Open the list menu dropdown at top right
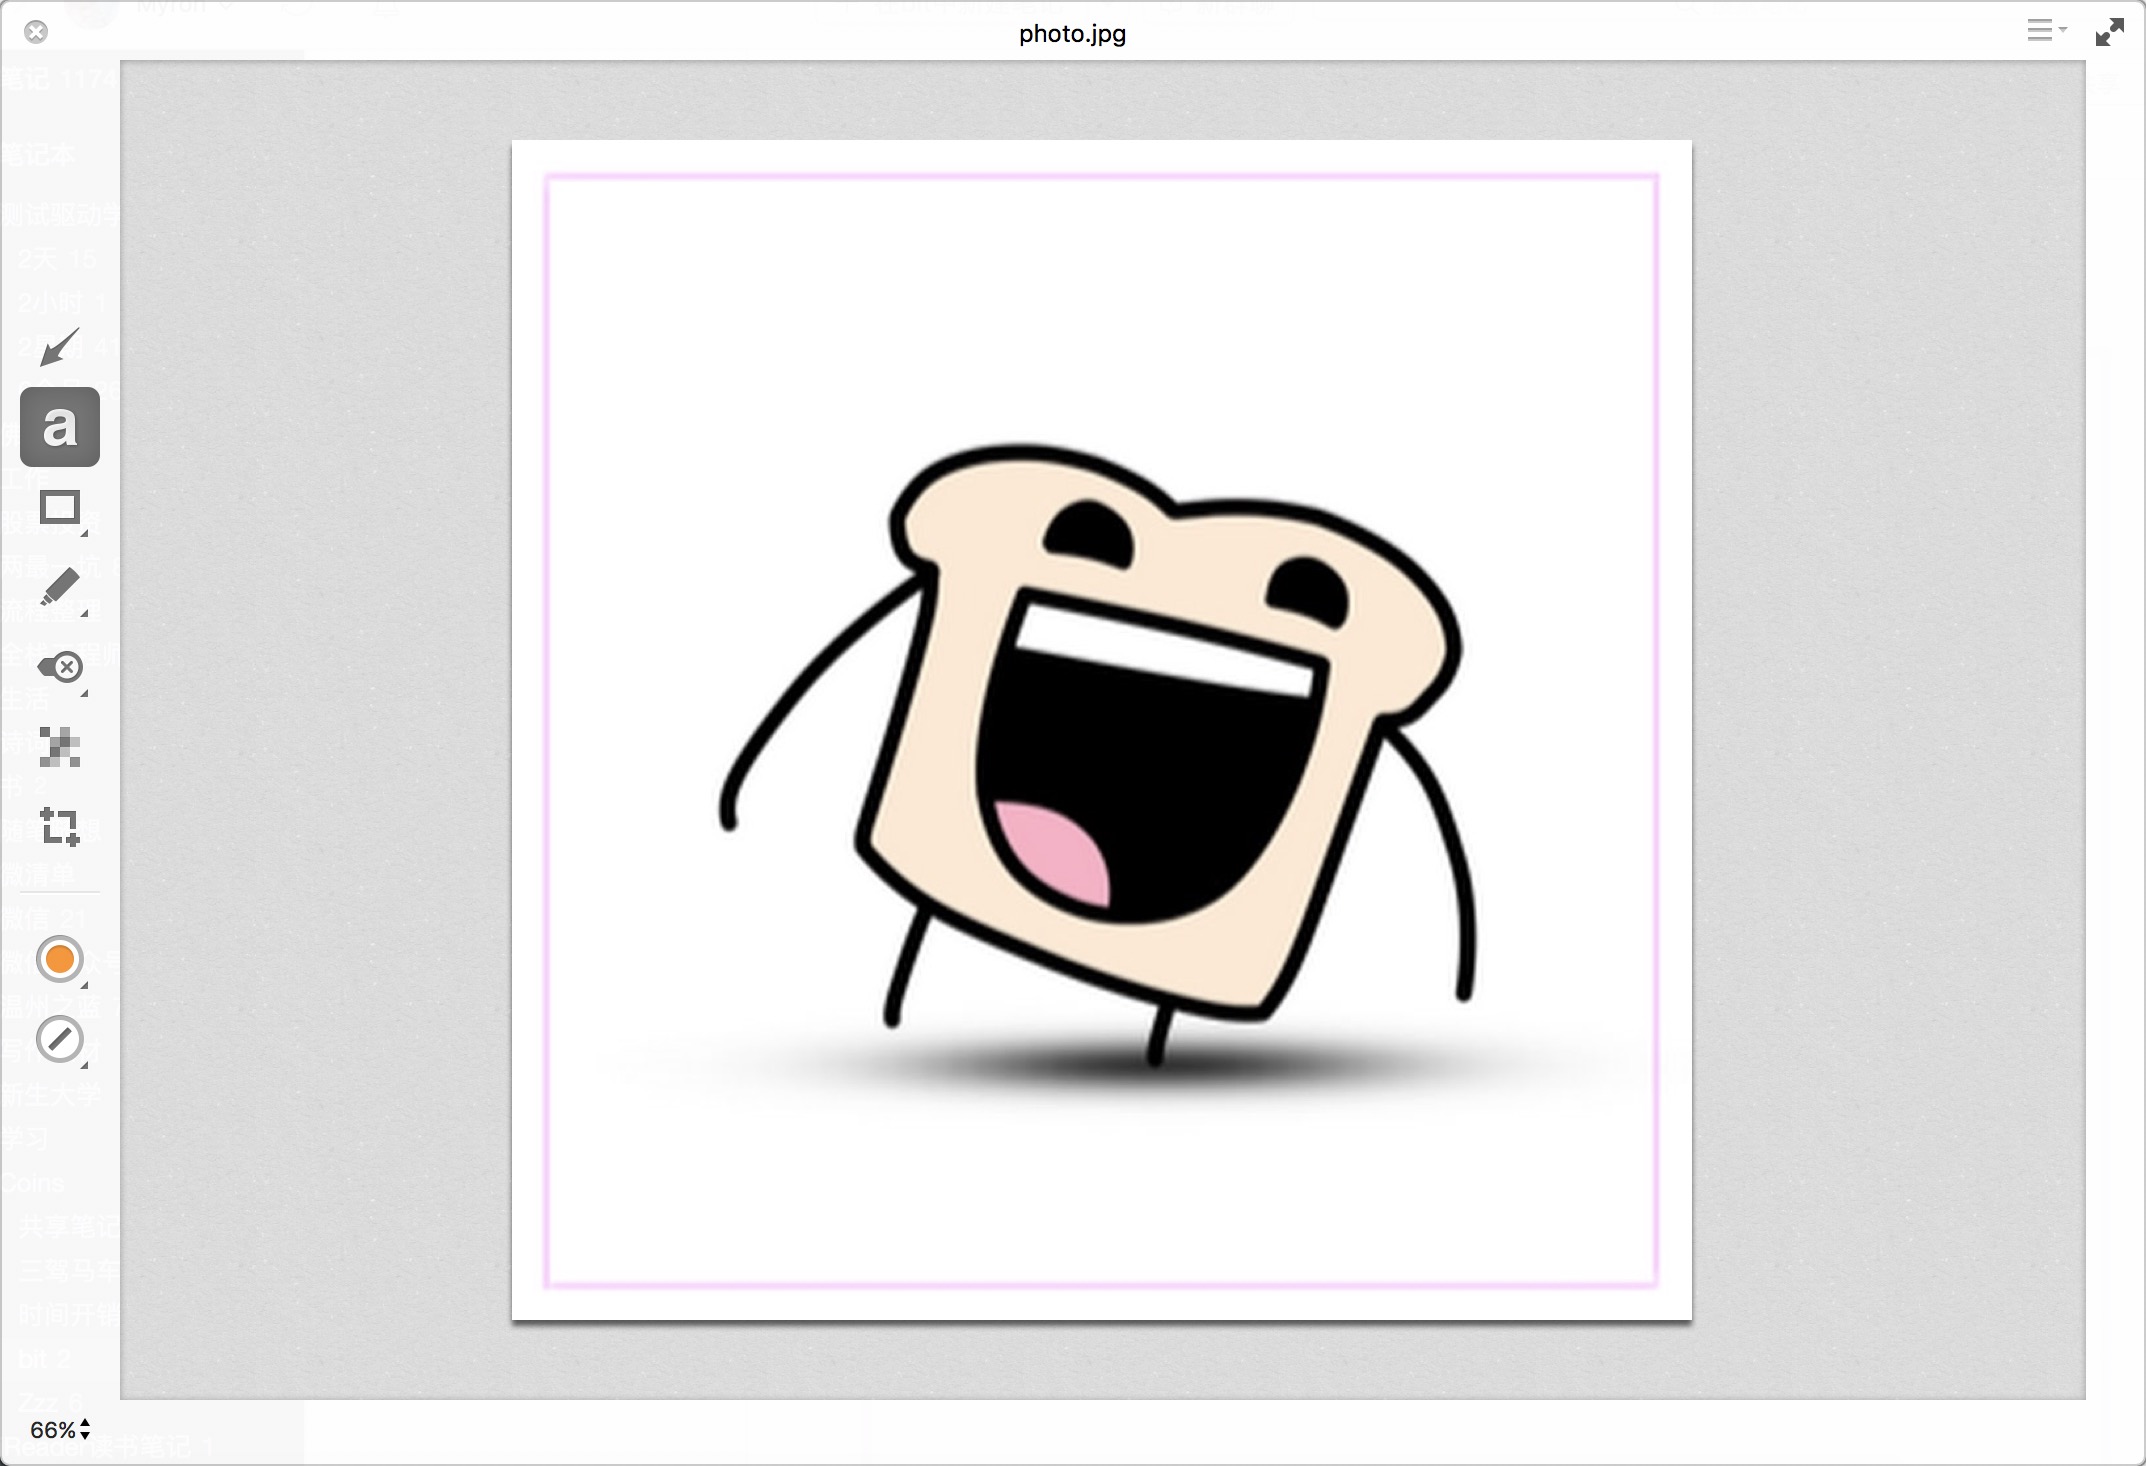The width and height of the screenshot is (2146, 1466). click(2046, 31)
